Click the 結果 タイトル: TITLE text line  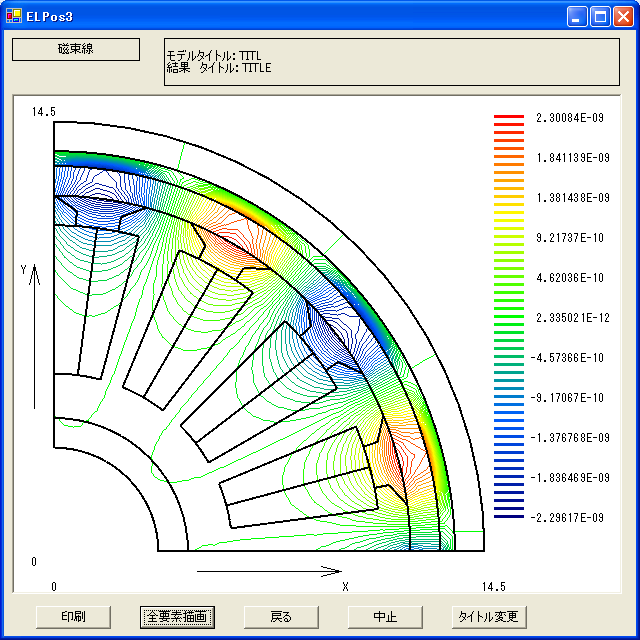tap(219, 68)
